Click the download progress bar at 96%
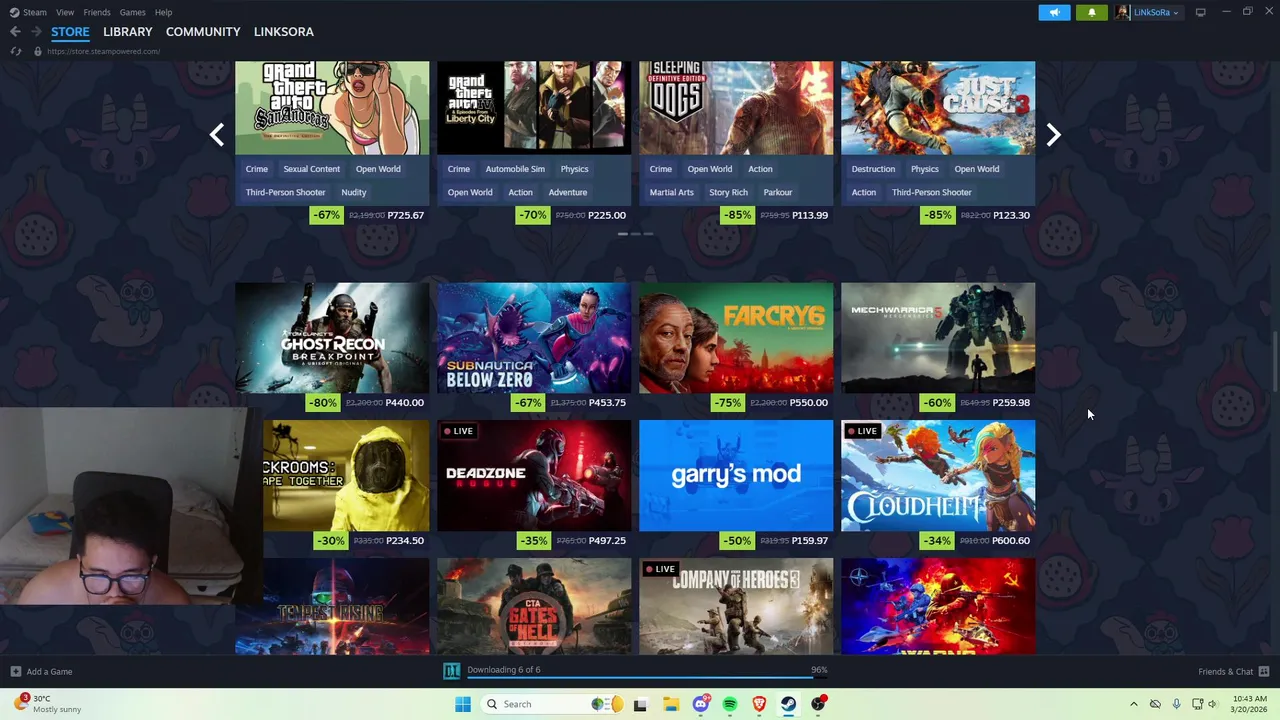Screen dimensions: 1280x720 tap(647, 677)
